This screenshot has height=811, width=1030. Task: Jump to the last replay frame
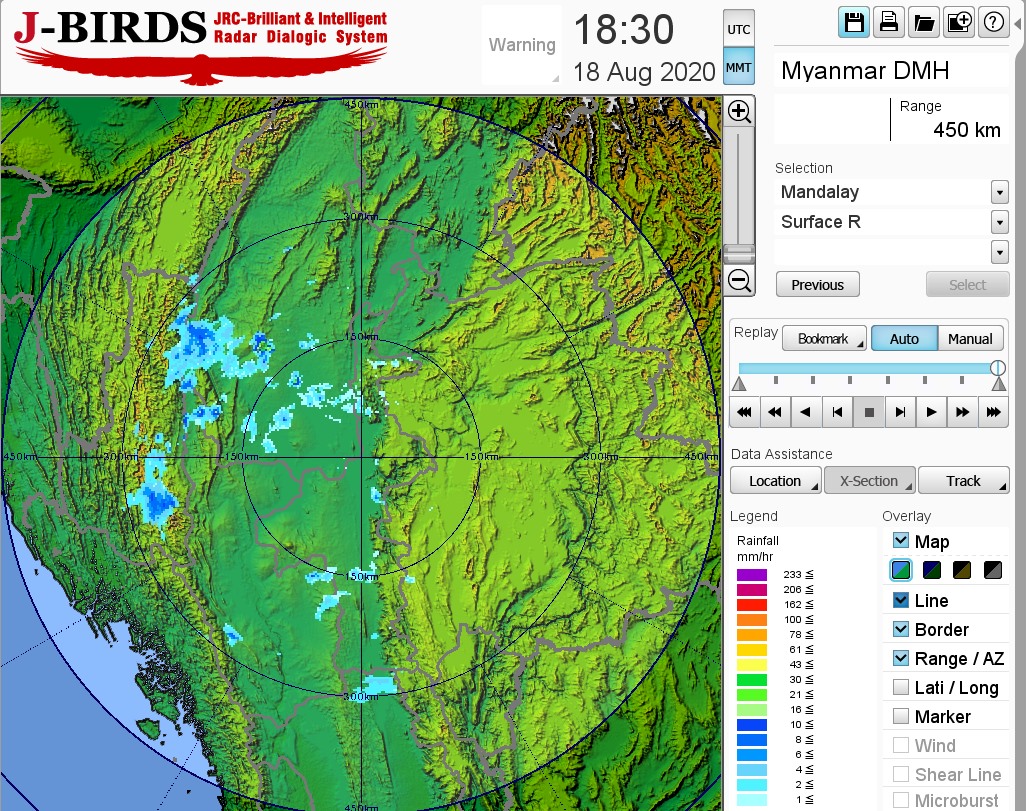coord(992,412)
